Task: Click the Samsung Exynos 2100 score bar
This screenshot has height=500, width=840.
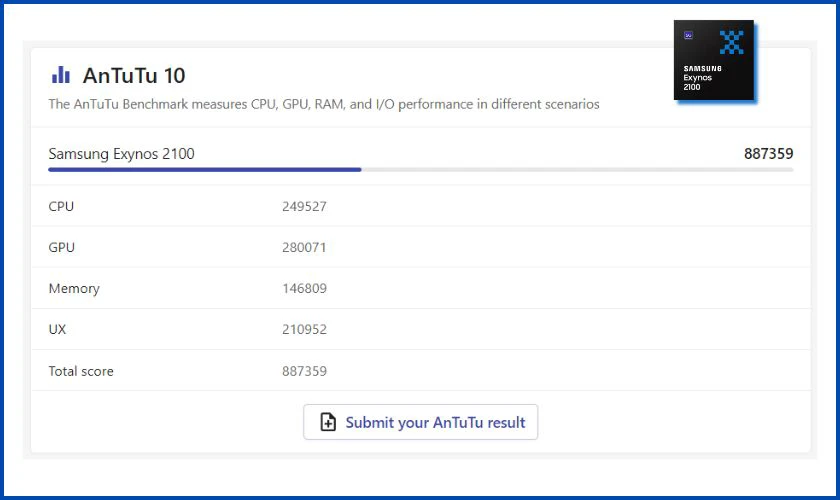Action: point(421,169)
